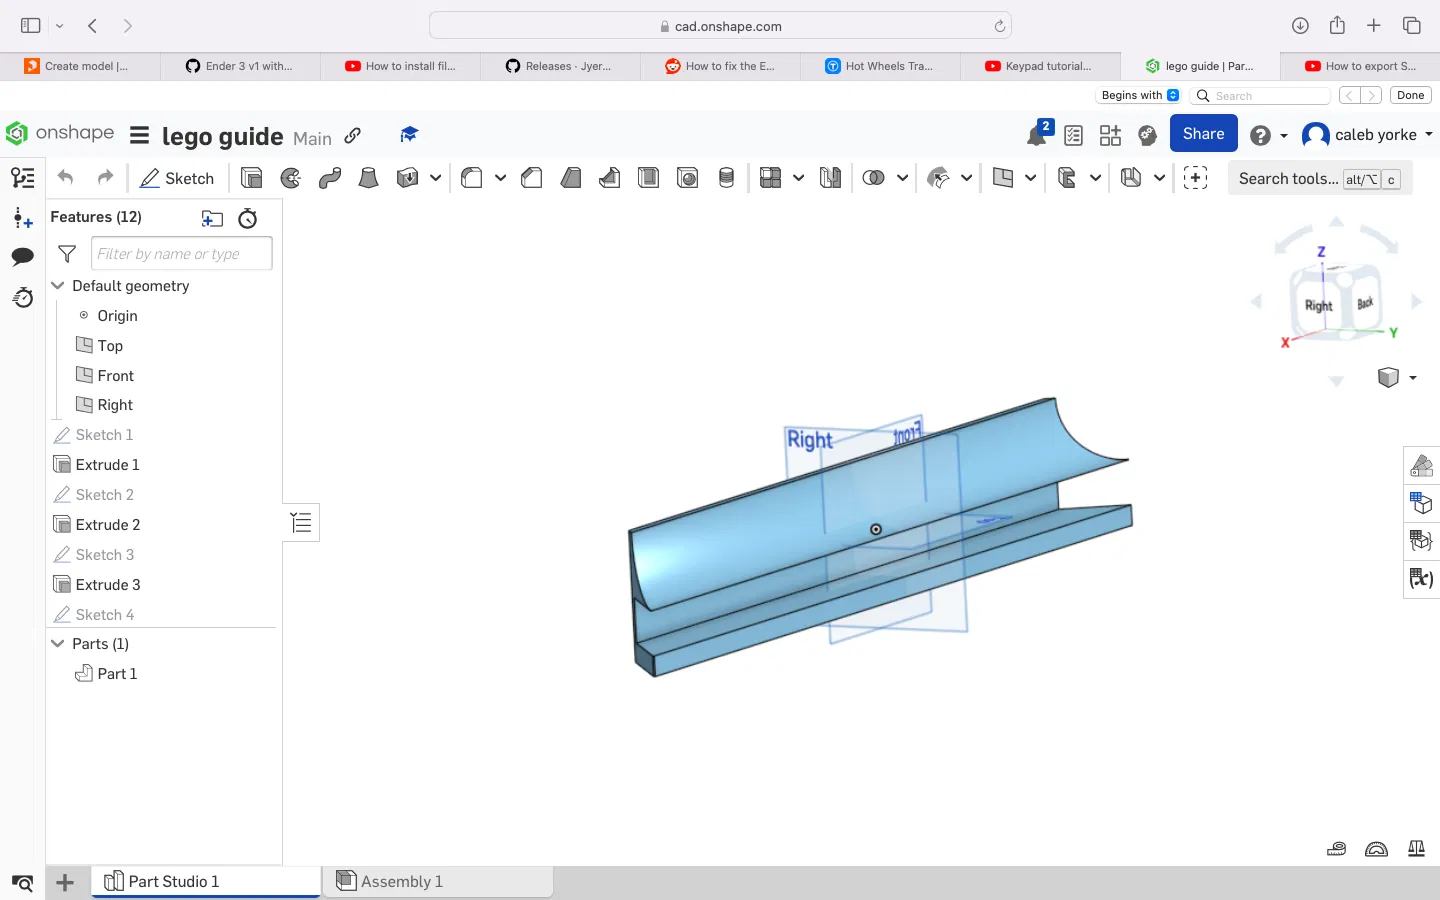1440x900 pixels.
Task: Collapse the Parts (1) group
Action: click(58, 644)
